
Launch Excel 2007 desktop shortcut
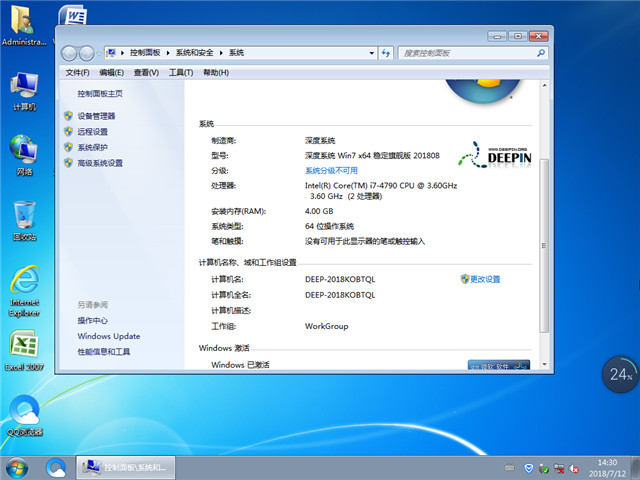click(24, 350)
